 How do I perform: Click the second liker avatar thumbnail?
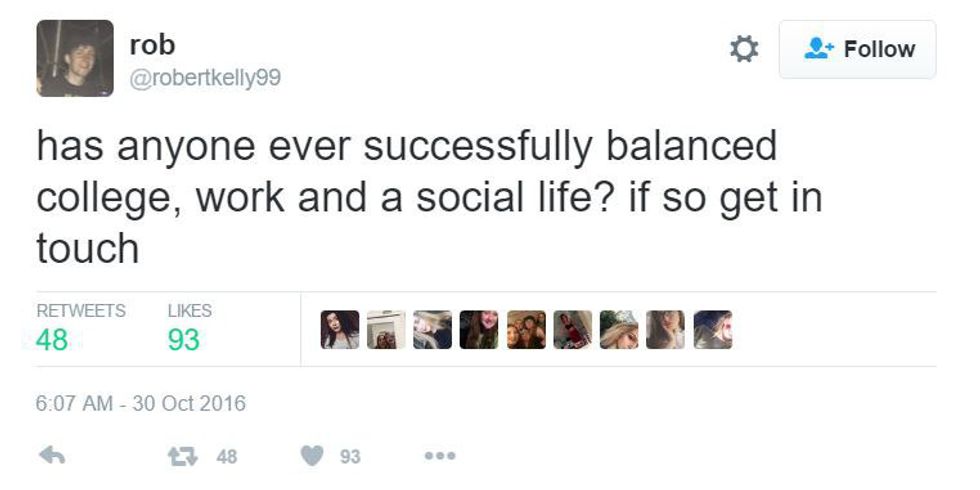tap(386, 330)
